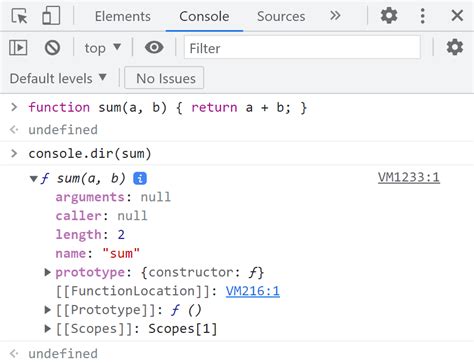The image size is (474, 363).
Task: Click the console.dir(sum) input line
Action: [x=90, y=154]
